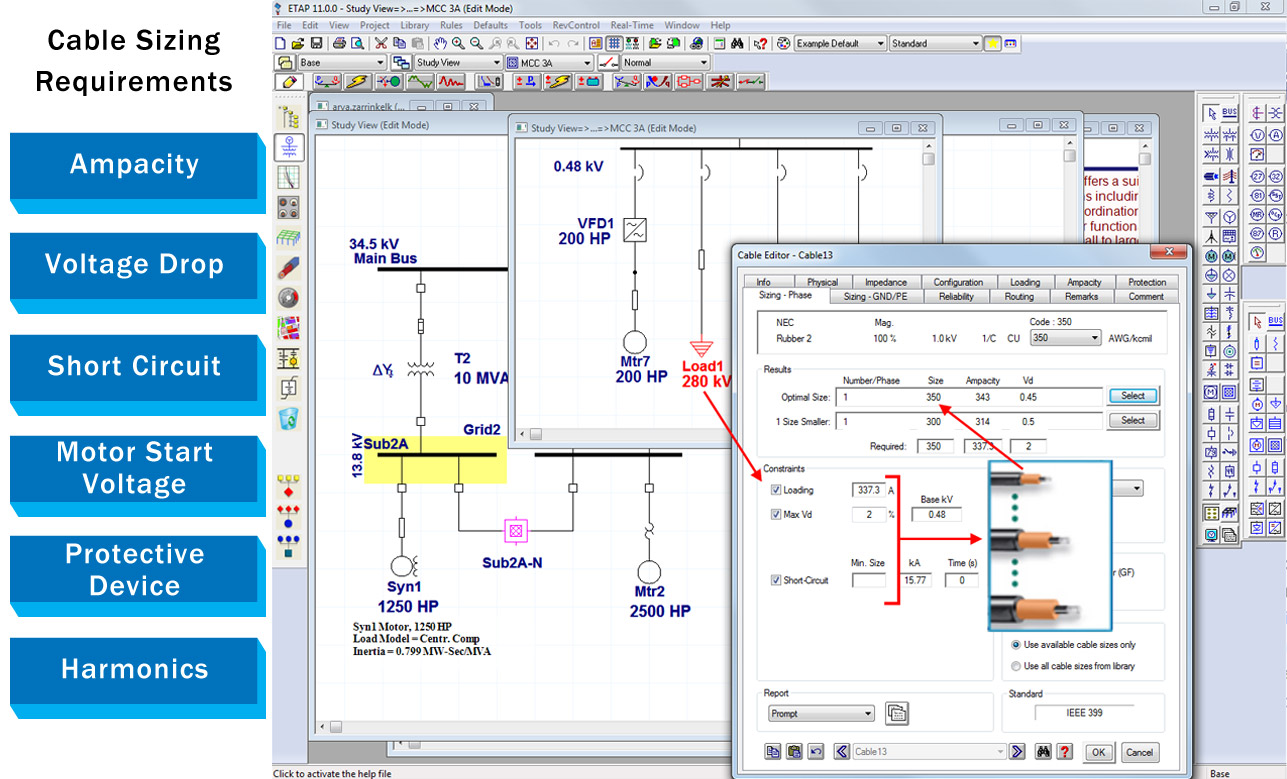This screenshot has width=1287, height=779.
Task: Click the Zoom In magnifier icon
Action: (458, 44)
